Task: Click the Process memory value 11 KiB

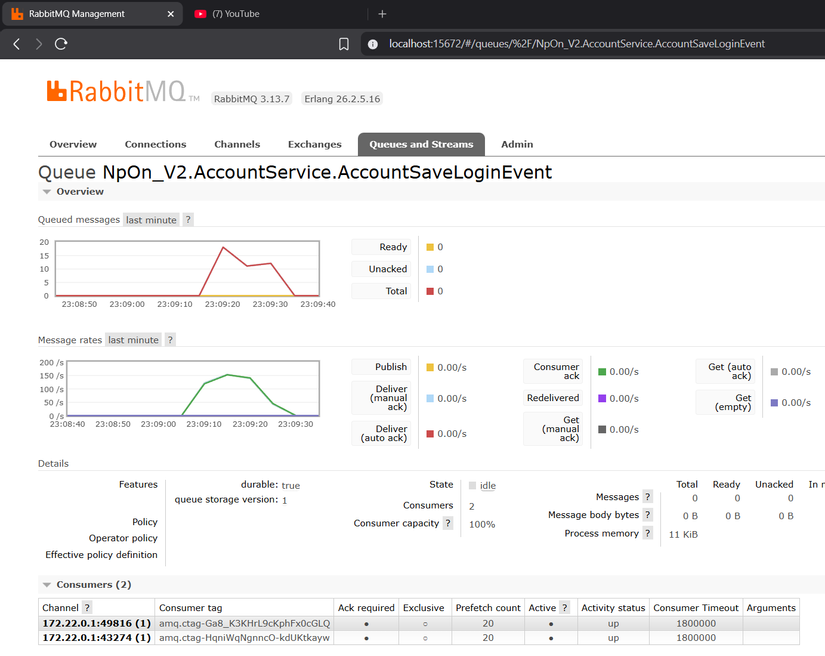Action: click(x=683, y=534)
